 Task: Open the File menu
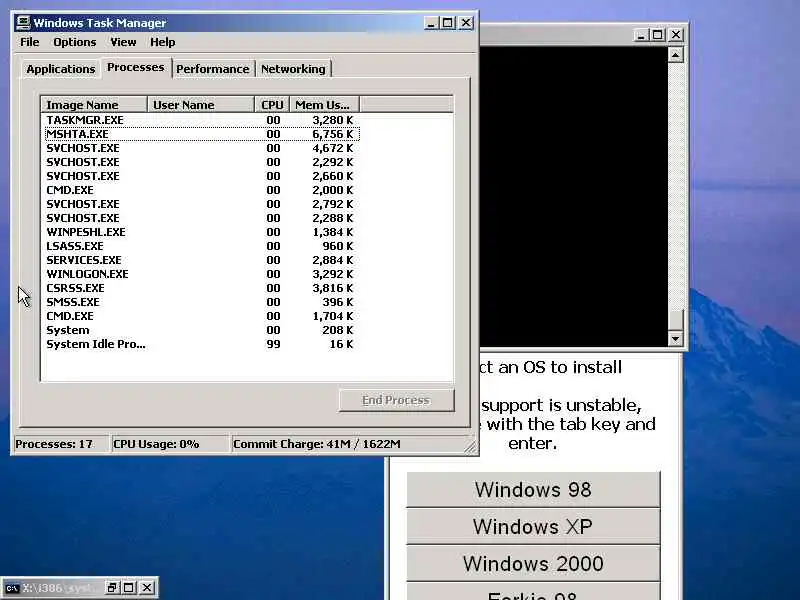click(x=30, y=42)
